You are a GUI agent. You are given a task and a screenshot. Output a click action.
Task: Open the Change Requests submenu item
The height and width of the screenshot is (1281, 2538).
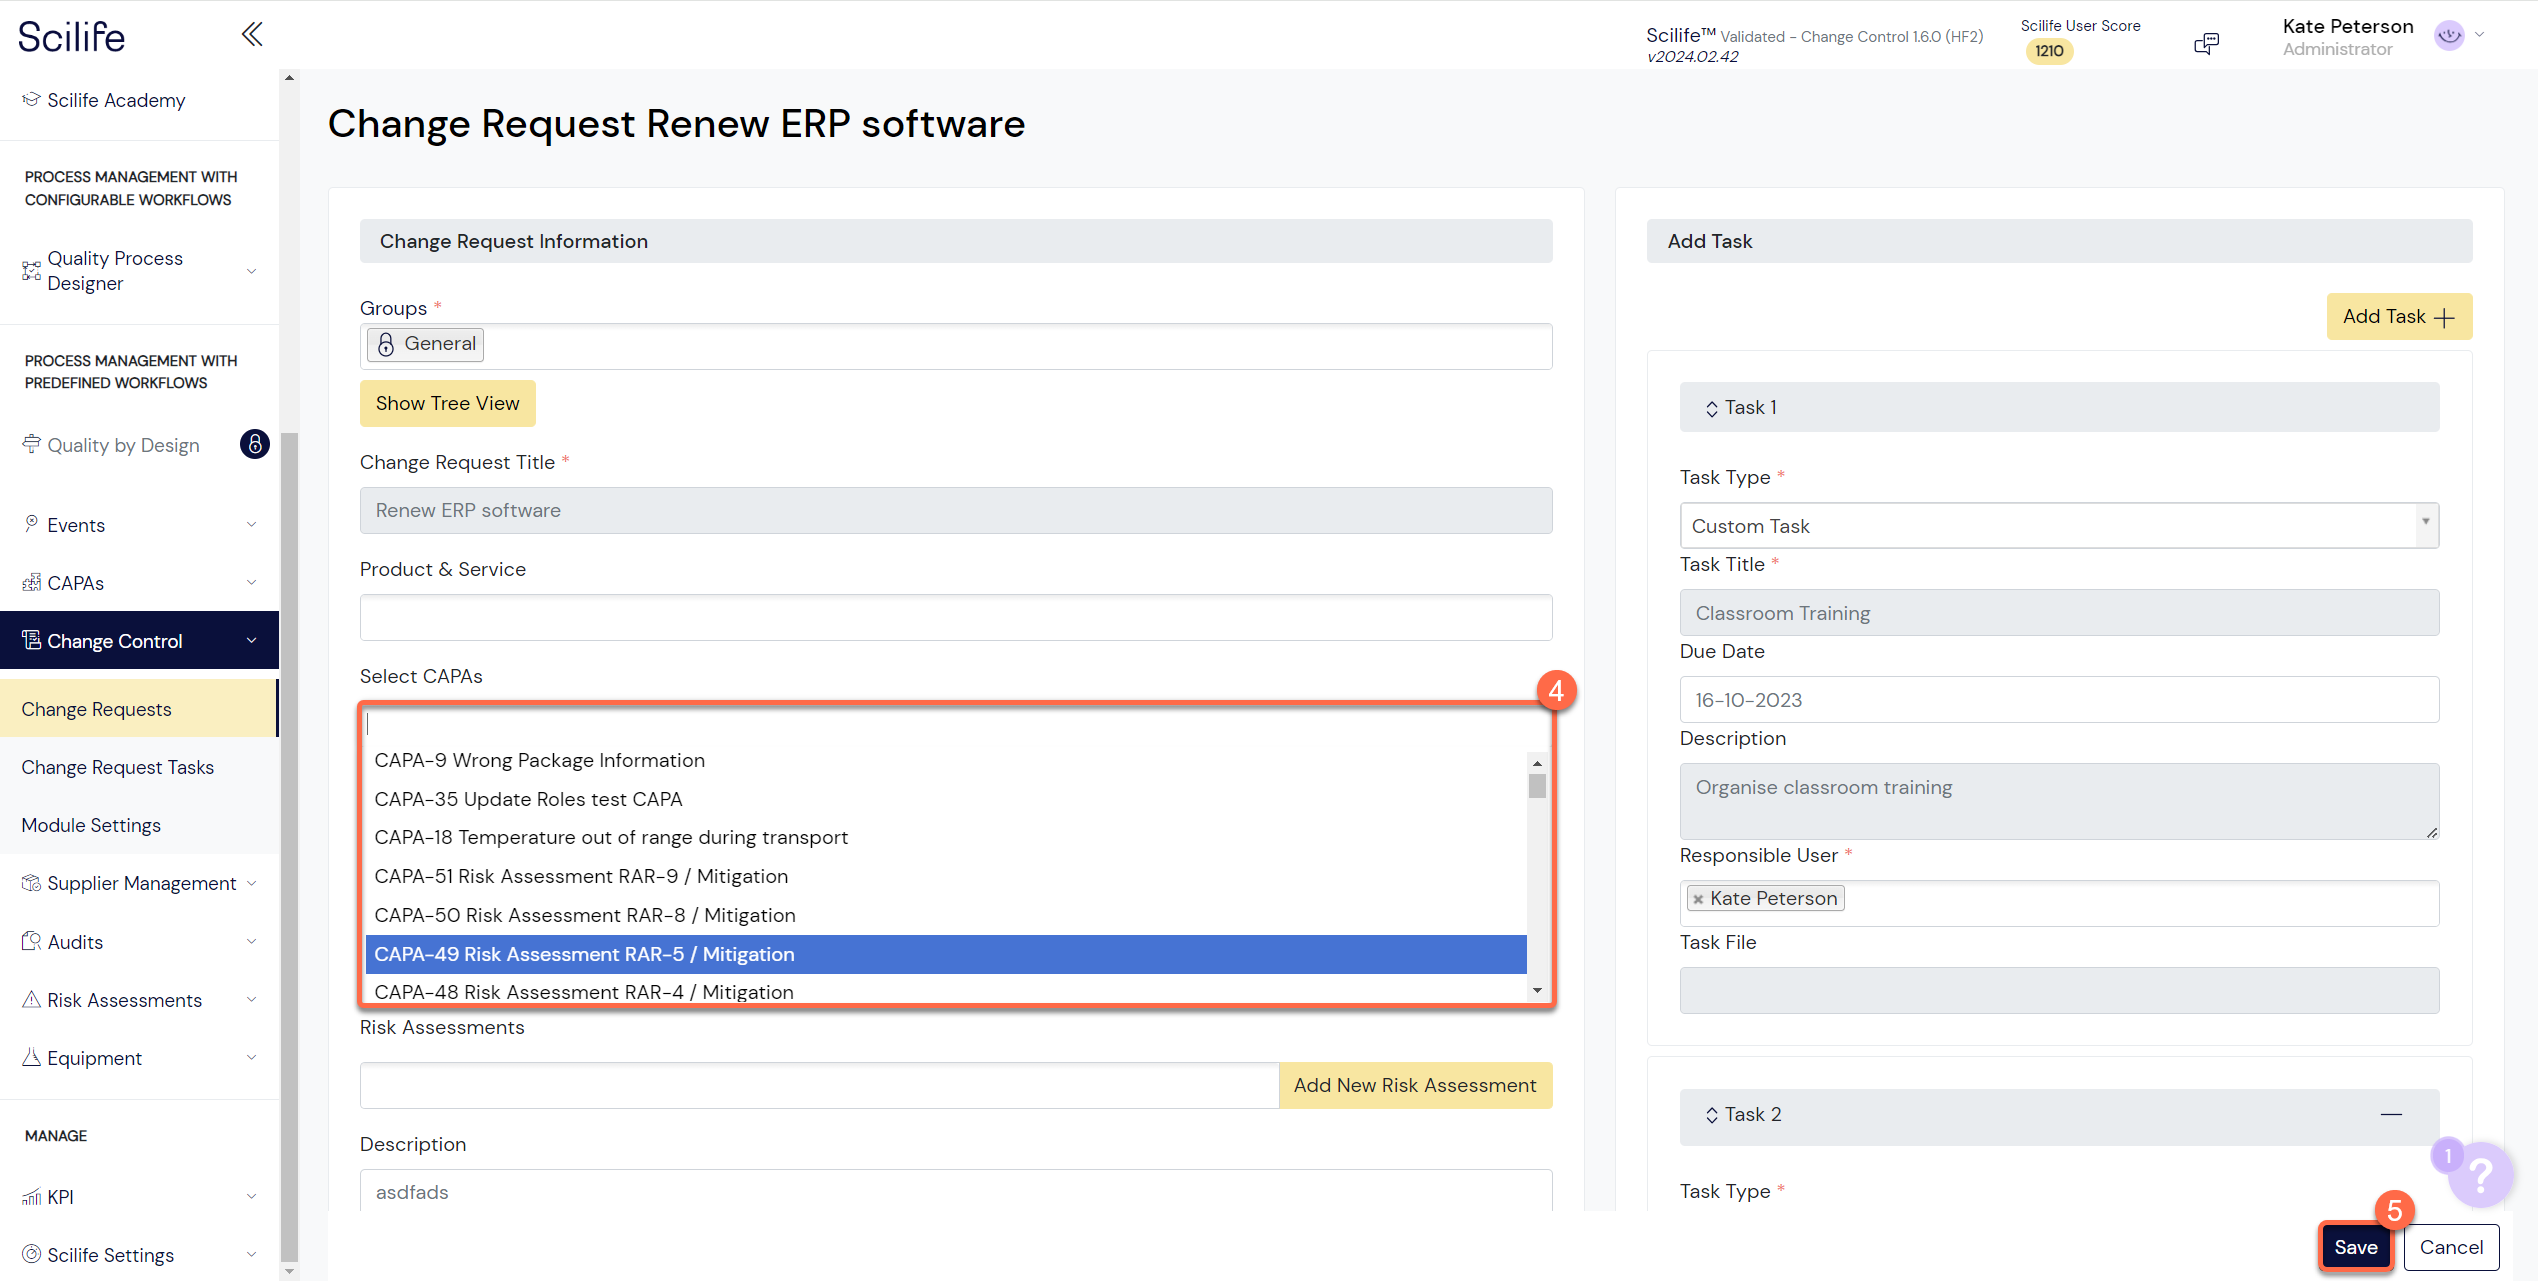coord(139,709)
